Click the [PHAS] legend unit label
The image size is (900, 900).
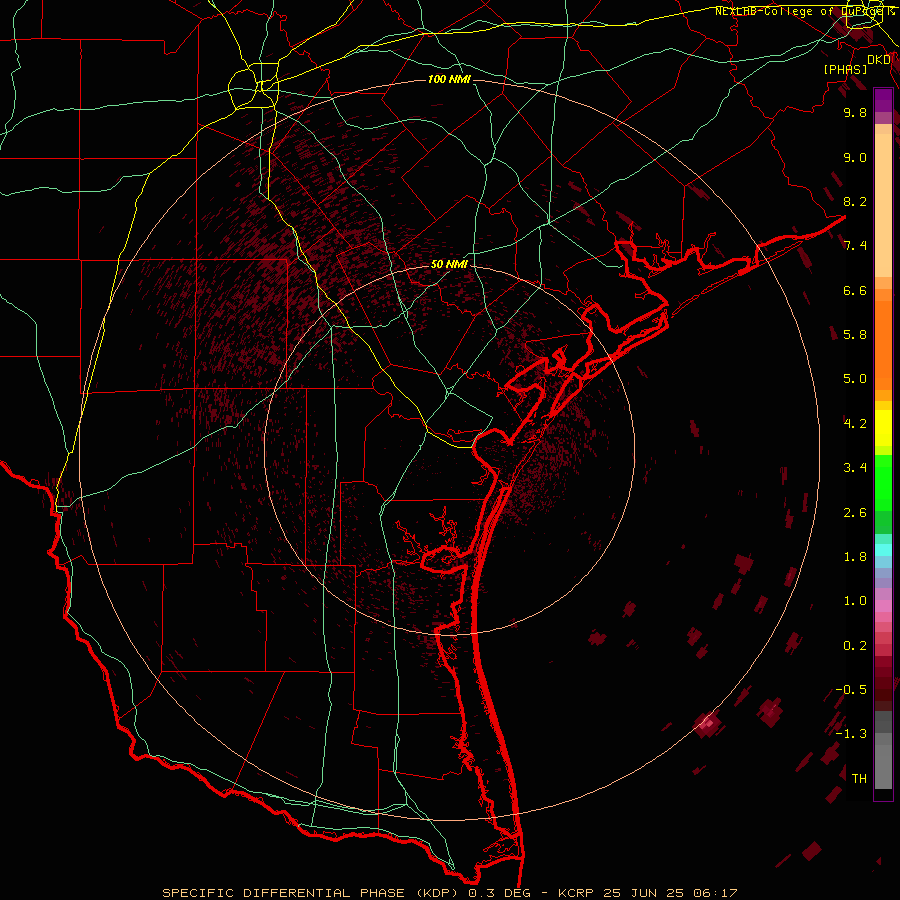(x=845, y=70)
